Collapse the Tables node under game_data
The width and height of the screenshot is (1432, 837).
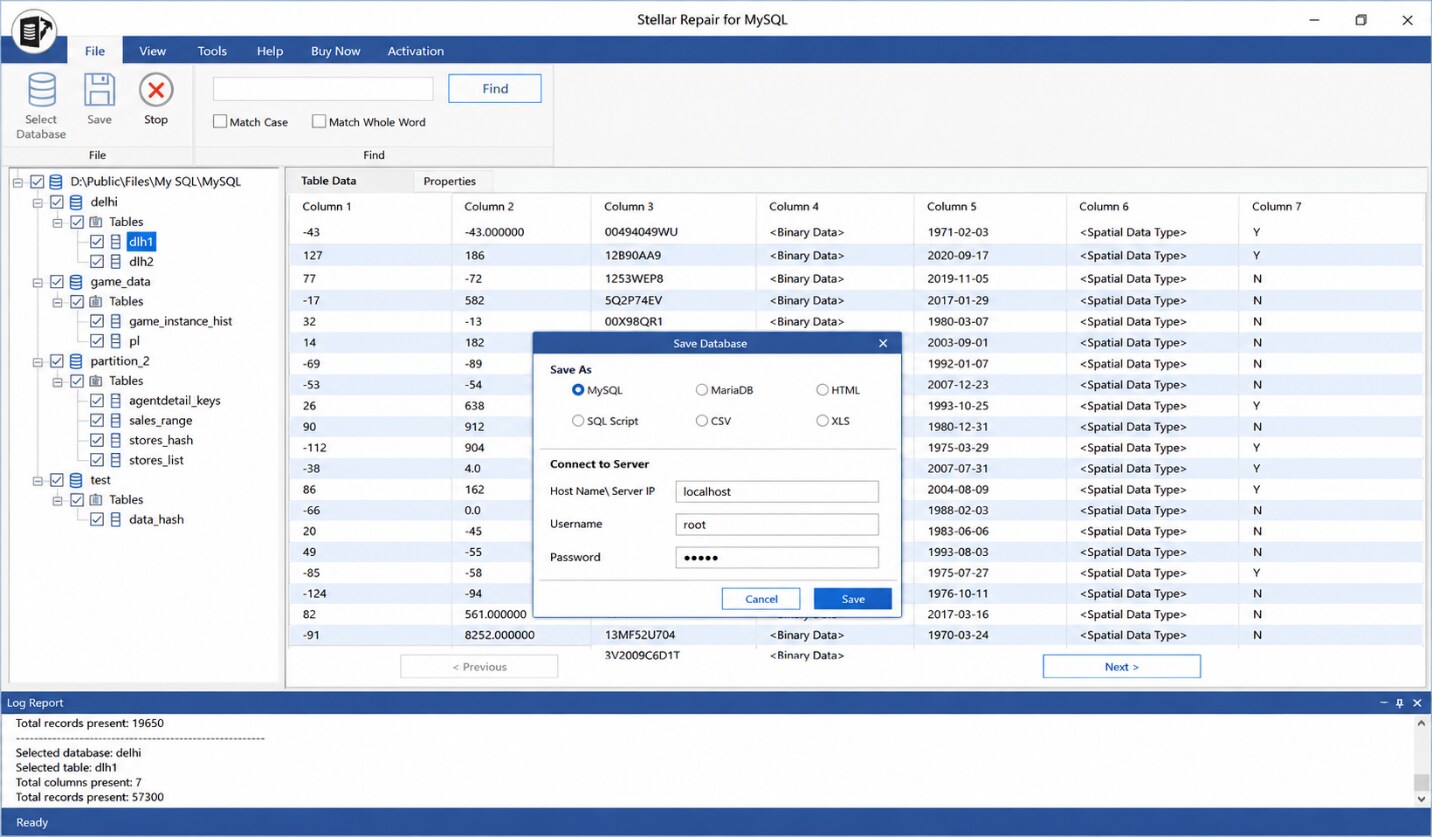(58, 301)
